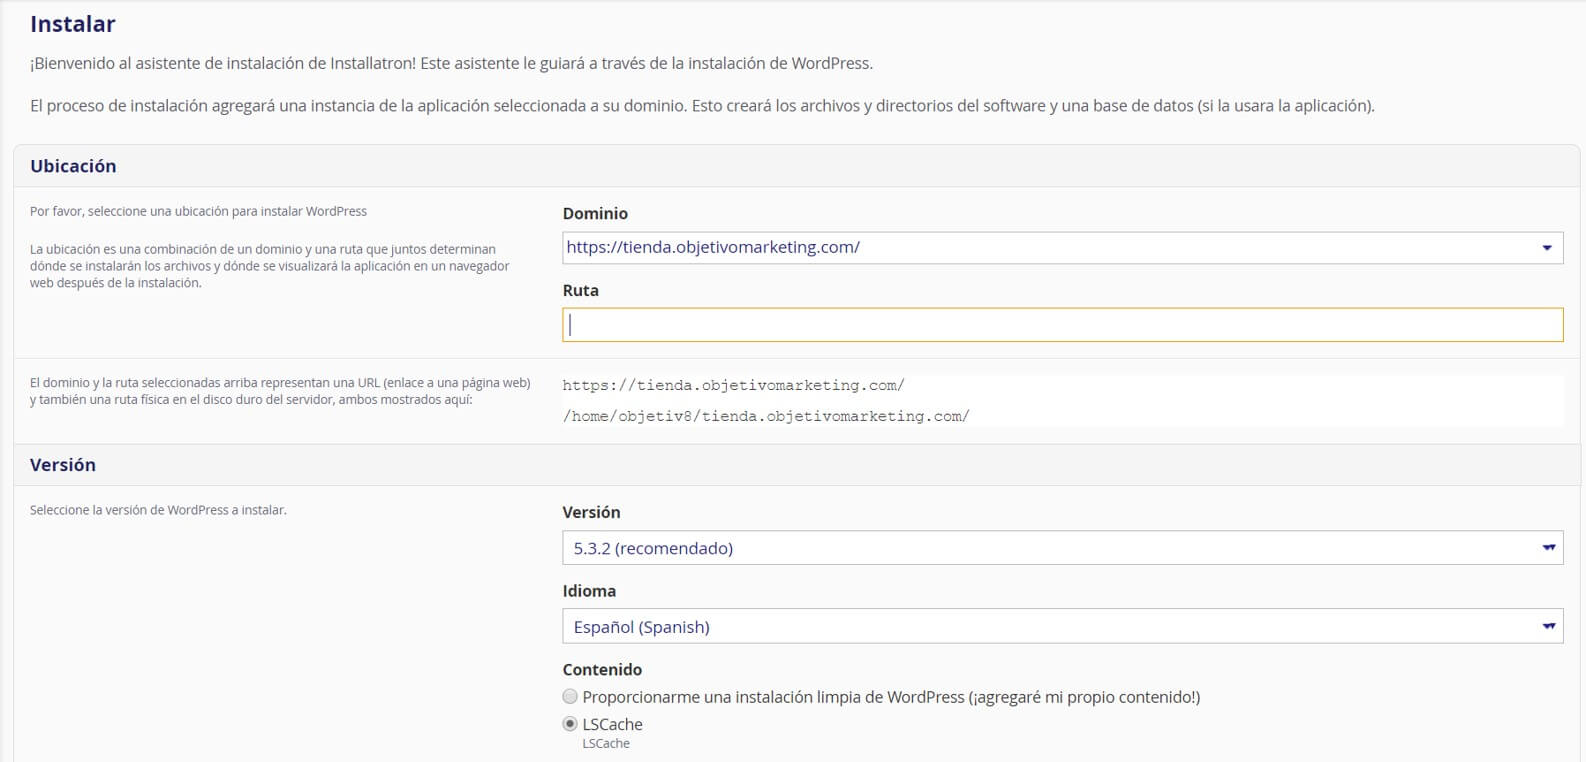Image resolution: width=1586 pixels, height=762 pixels.
Task: Click the Dominio field label
Action: [x=595, y=213]
